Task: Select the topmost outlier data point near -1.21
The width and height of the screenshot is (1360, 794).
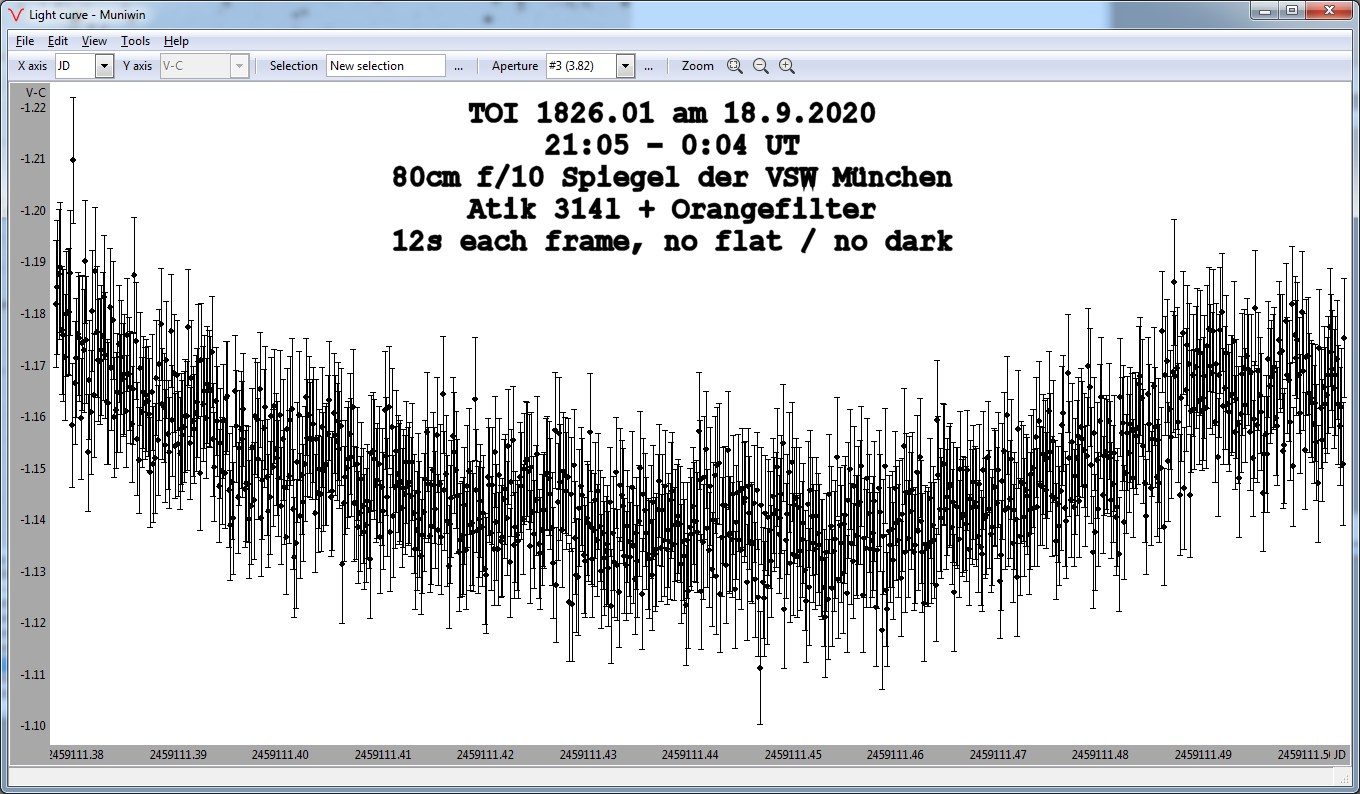Action: [73, 159]
